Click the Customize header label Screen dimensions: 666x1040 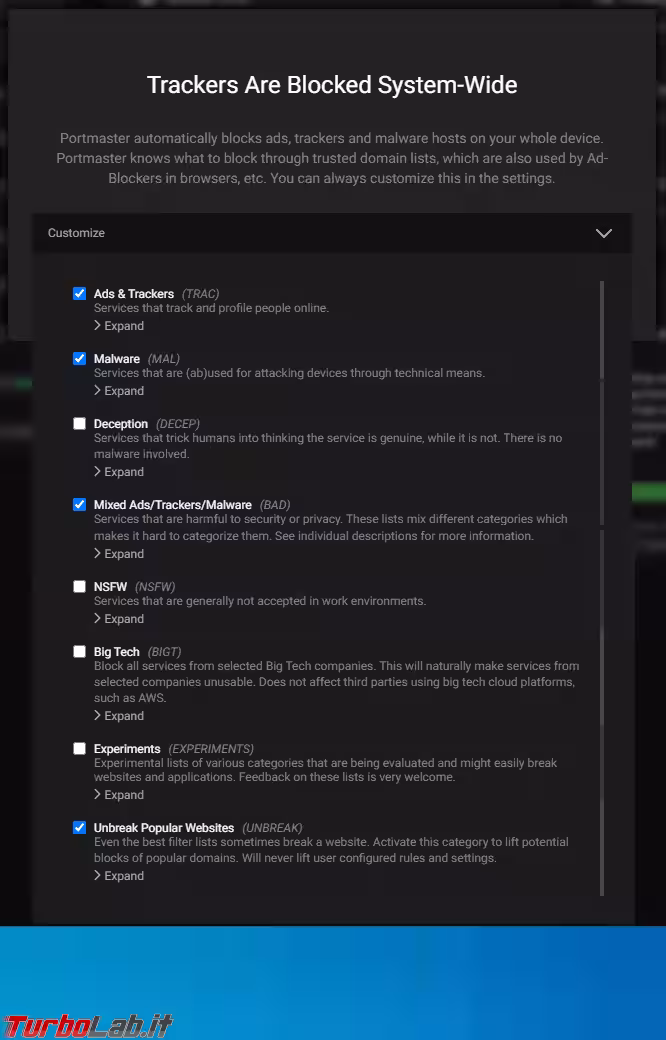click(x=77, y=233)
